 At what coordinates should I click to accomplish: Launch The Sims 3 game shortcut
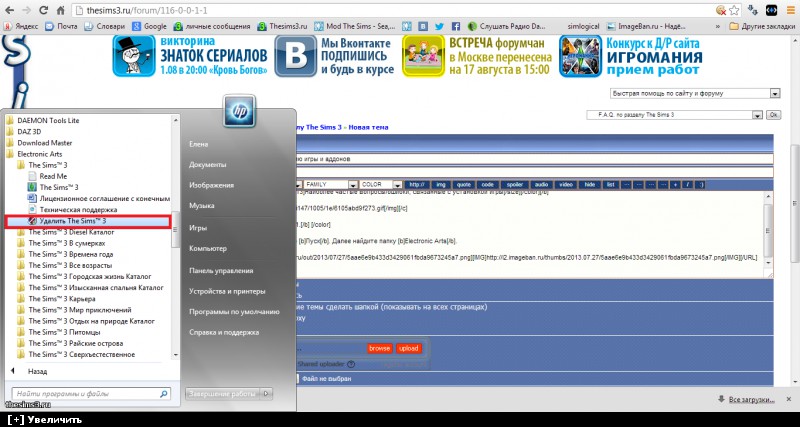coord(53,187)
